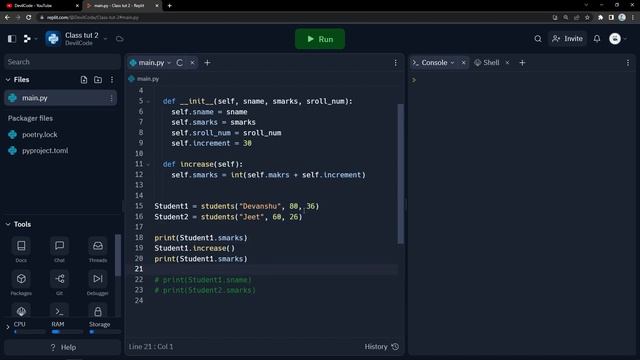Open the tools panel scrollbar

[118, 255]
